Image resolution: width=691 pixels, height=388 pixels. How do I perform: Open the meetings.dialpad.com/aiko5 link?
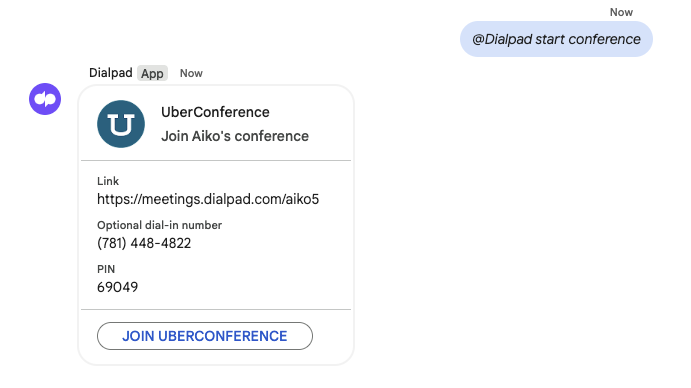click(208, 199)
